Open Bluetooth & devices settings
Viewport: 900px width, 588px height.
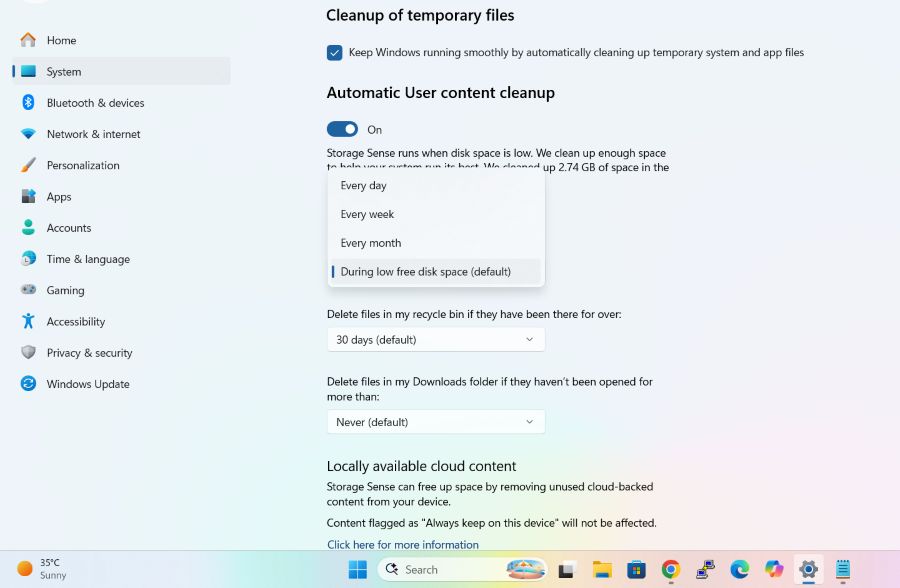click(x=121, y=103)
